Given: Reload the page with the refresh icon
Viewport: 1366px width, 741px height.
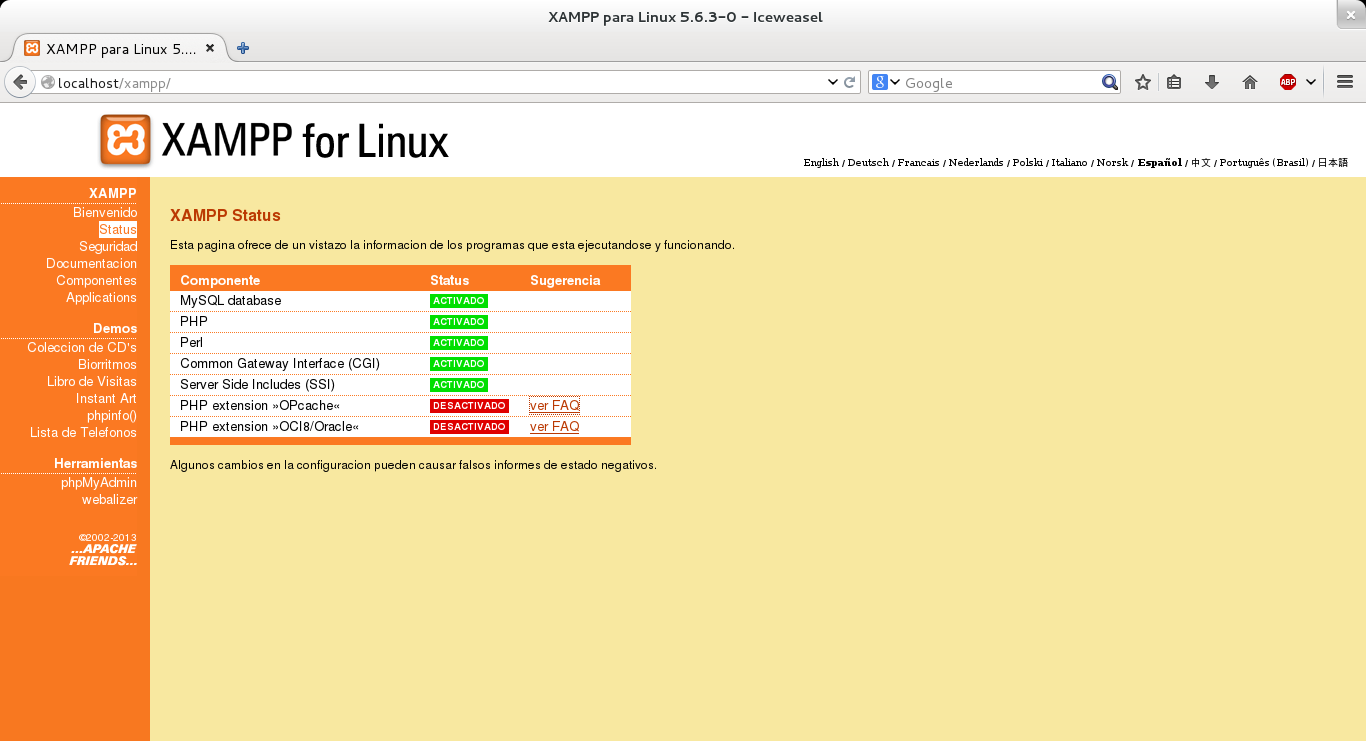Looking at the screenshot, I should [850, 83].
